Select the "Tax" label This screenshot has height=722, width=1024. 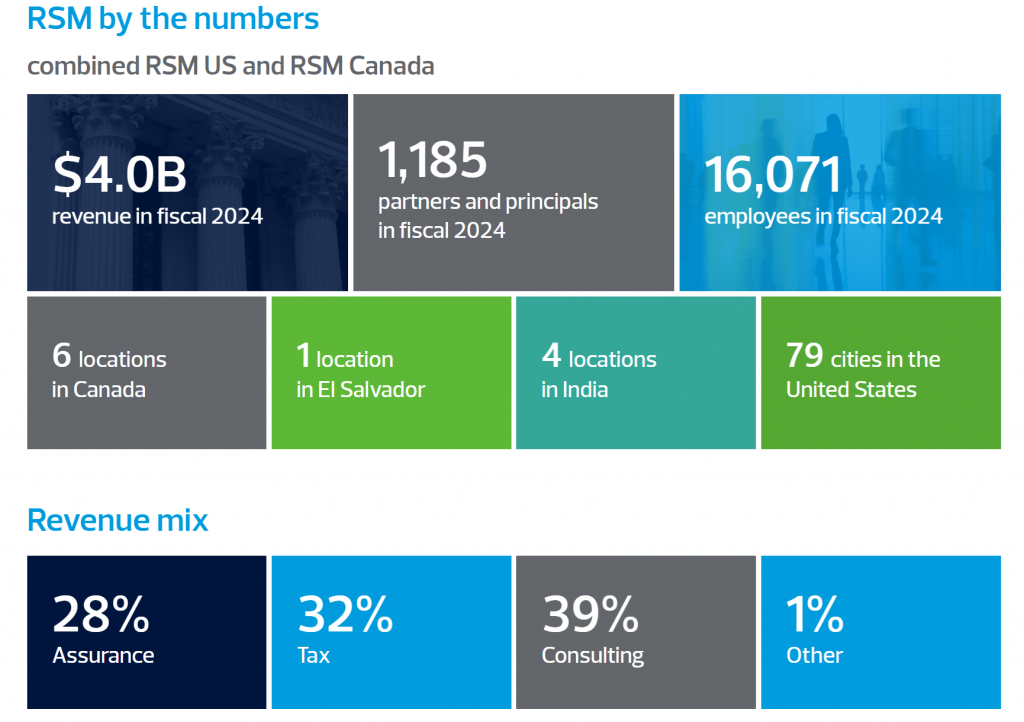point(313,656)
